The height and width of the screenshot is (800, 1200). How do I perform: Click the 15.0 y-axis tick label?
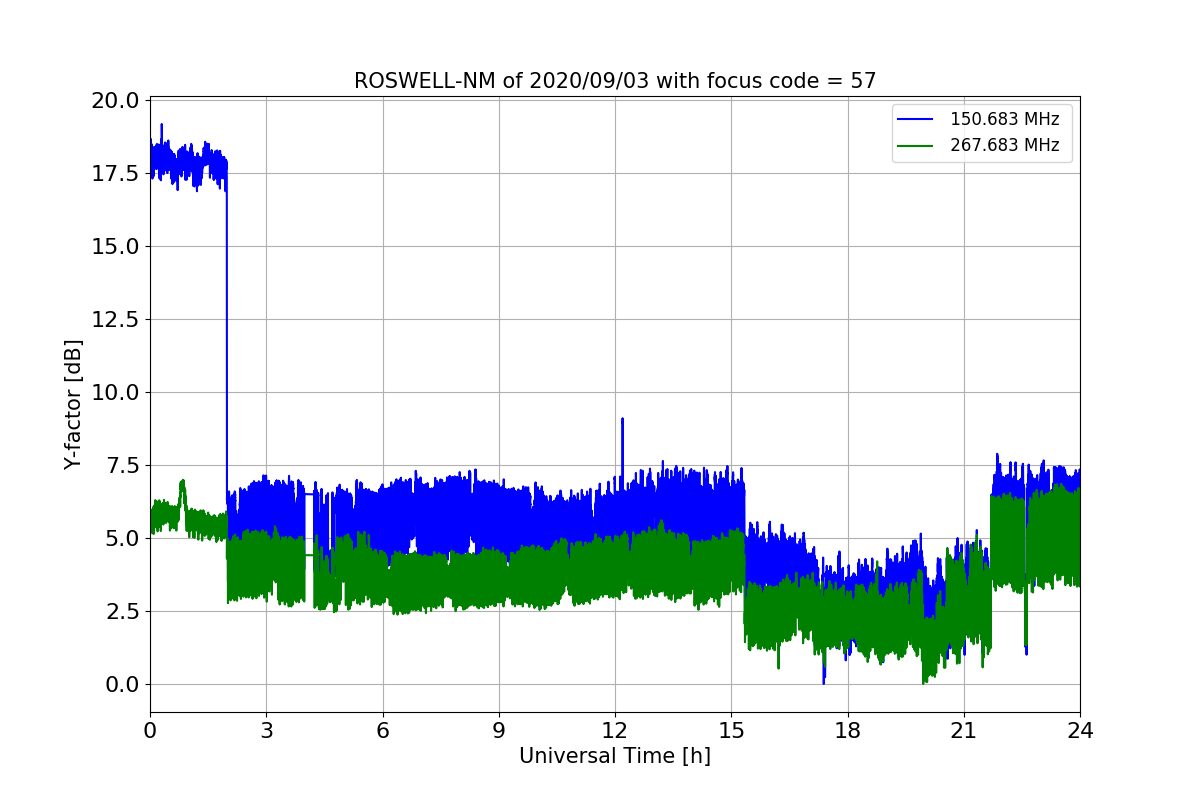pos(116,247)
